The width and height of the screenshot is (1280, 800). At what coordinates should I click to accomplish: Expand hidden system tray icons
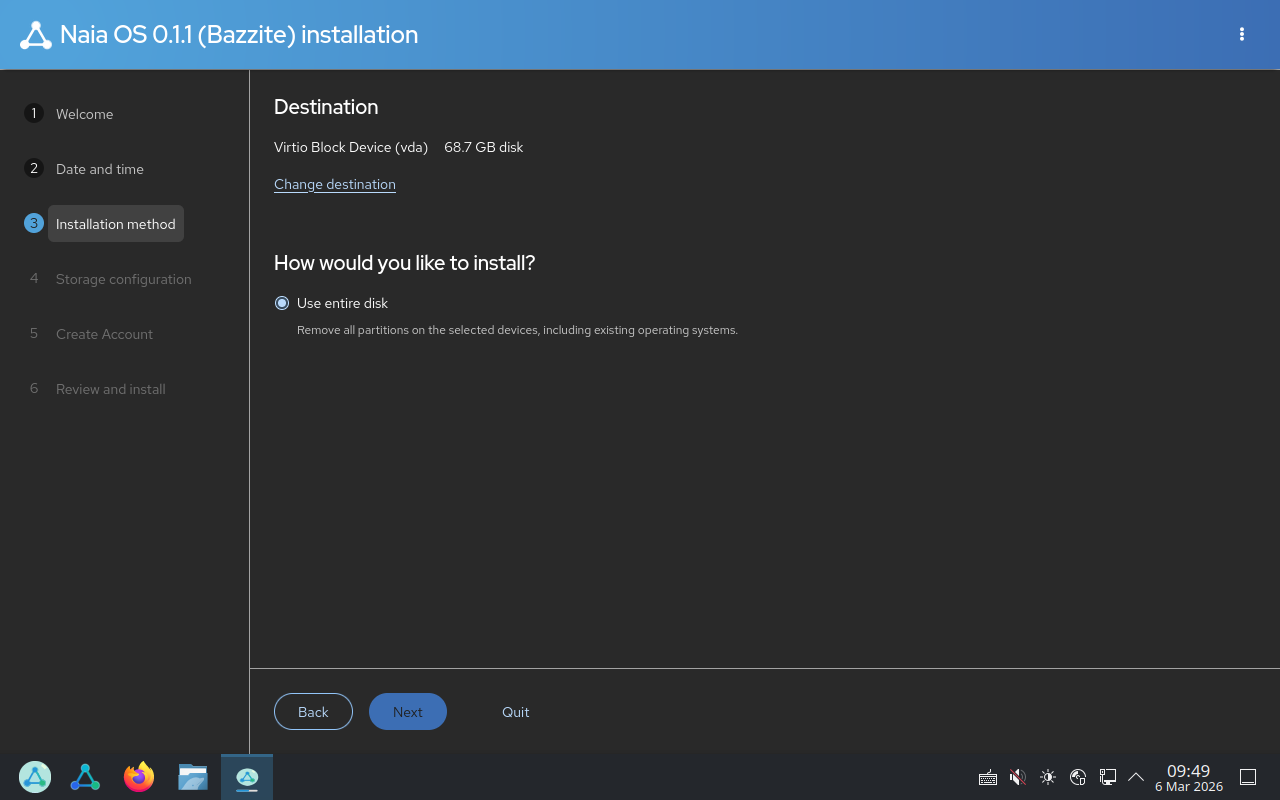tap(1136, 777)
